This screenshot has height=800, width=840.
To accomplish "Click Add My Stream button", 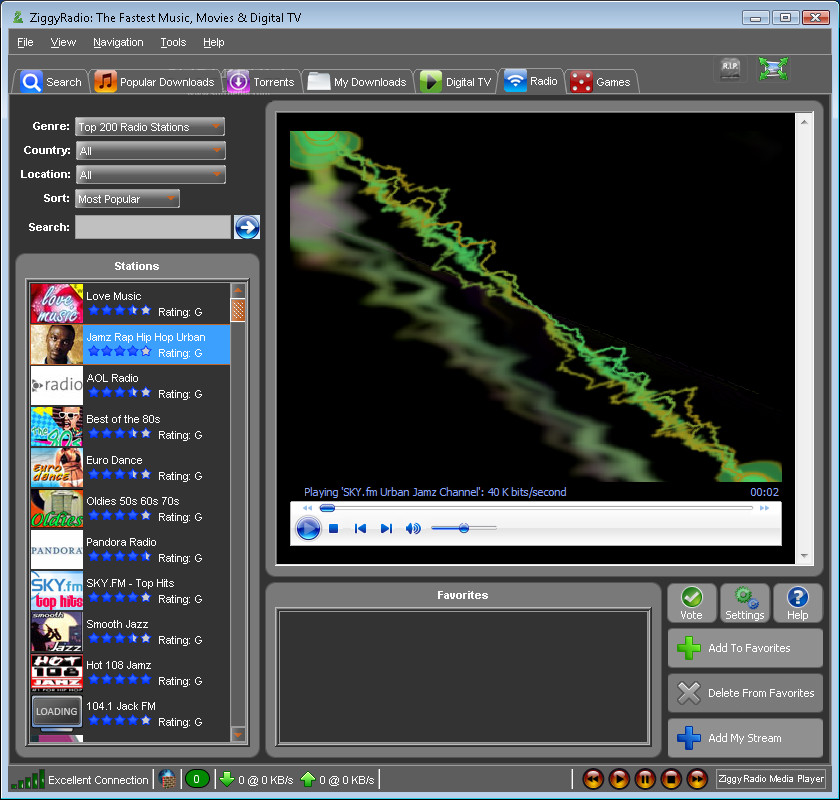I will pyautogui.click(x=745, y=738).
